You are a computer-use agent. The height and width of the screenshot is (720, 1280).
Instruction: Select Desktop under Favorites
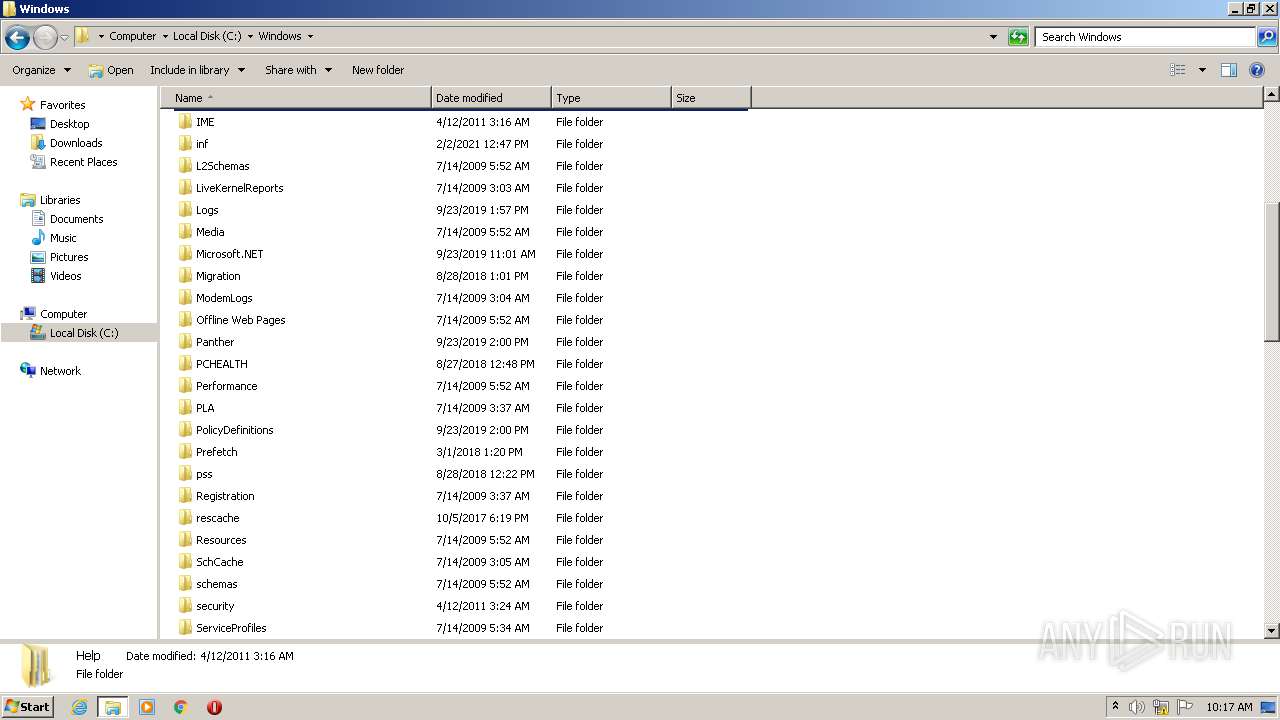69,124
